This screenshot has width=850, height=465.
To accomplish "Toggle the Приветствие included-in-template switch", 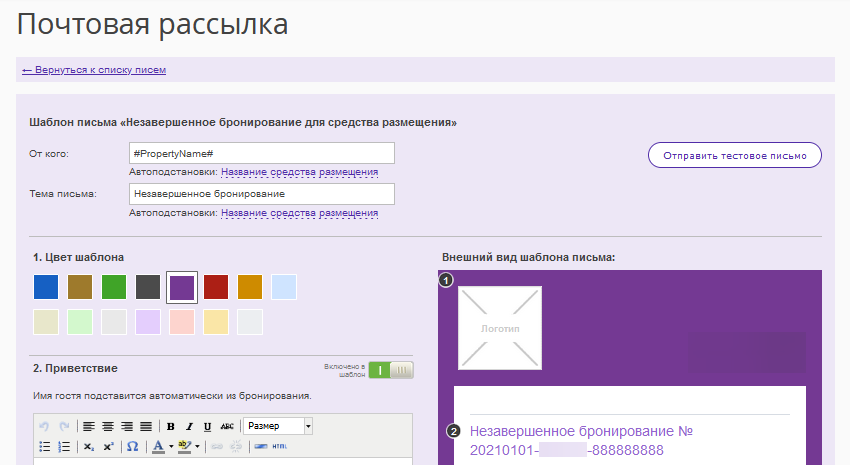I will [x=391, y=370].
